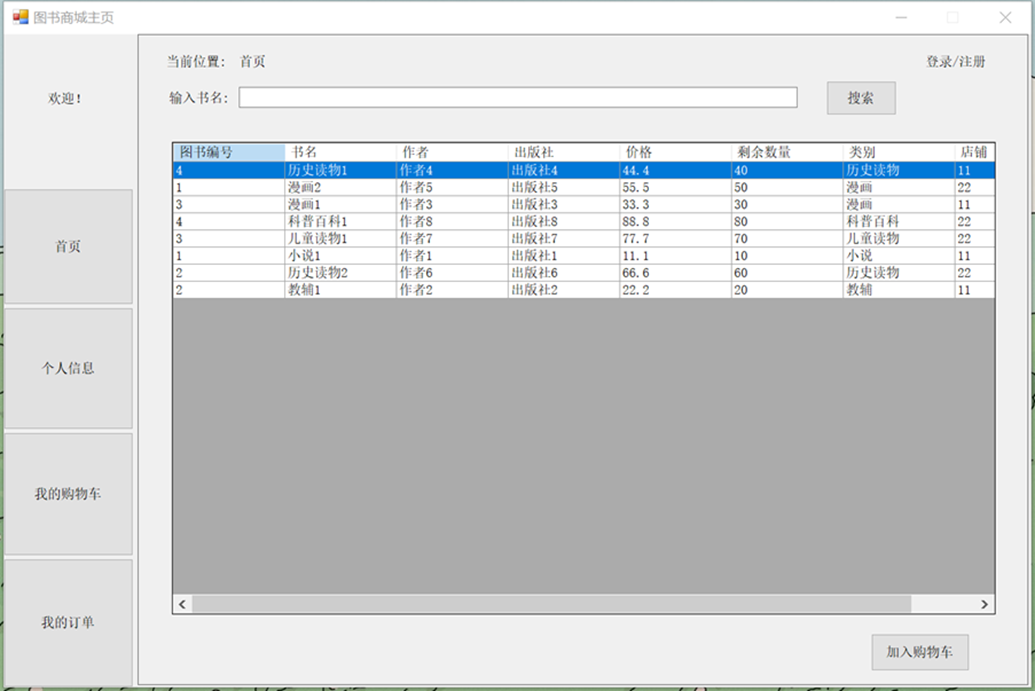The height and width of the screenshot is (691, 1035).
Task: Click the 小说 category cell
Action: point(898,256)
